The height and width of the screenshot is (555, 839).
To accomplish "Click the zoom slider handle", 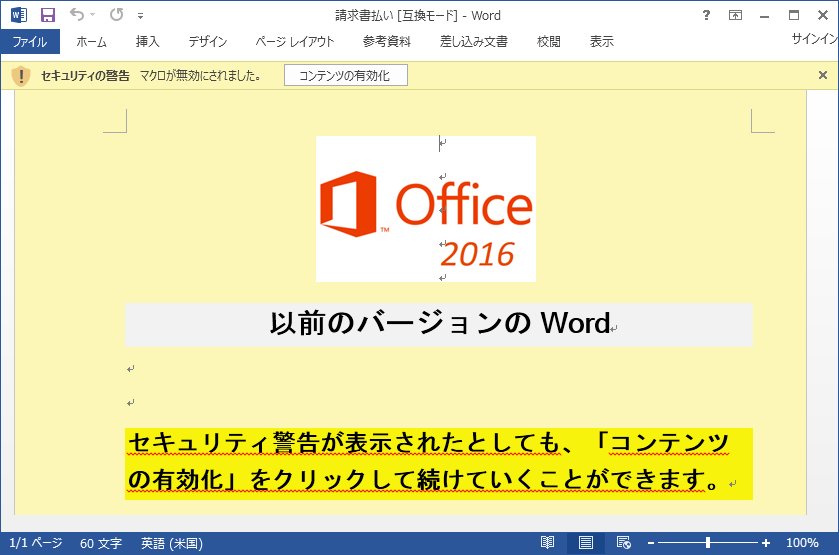I will 708,543.
